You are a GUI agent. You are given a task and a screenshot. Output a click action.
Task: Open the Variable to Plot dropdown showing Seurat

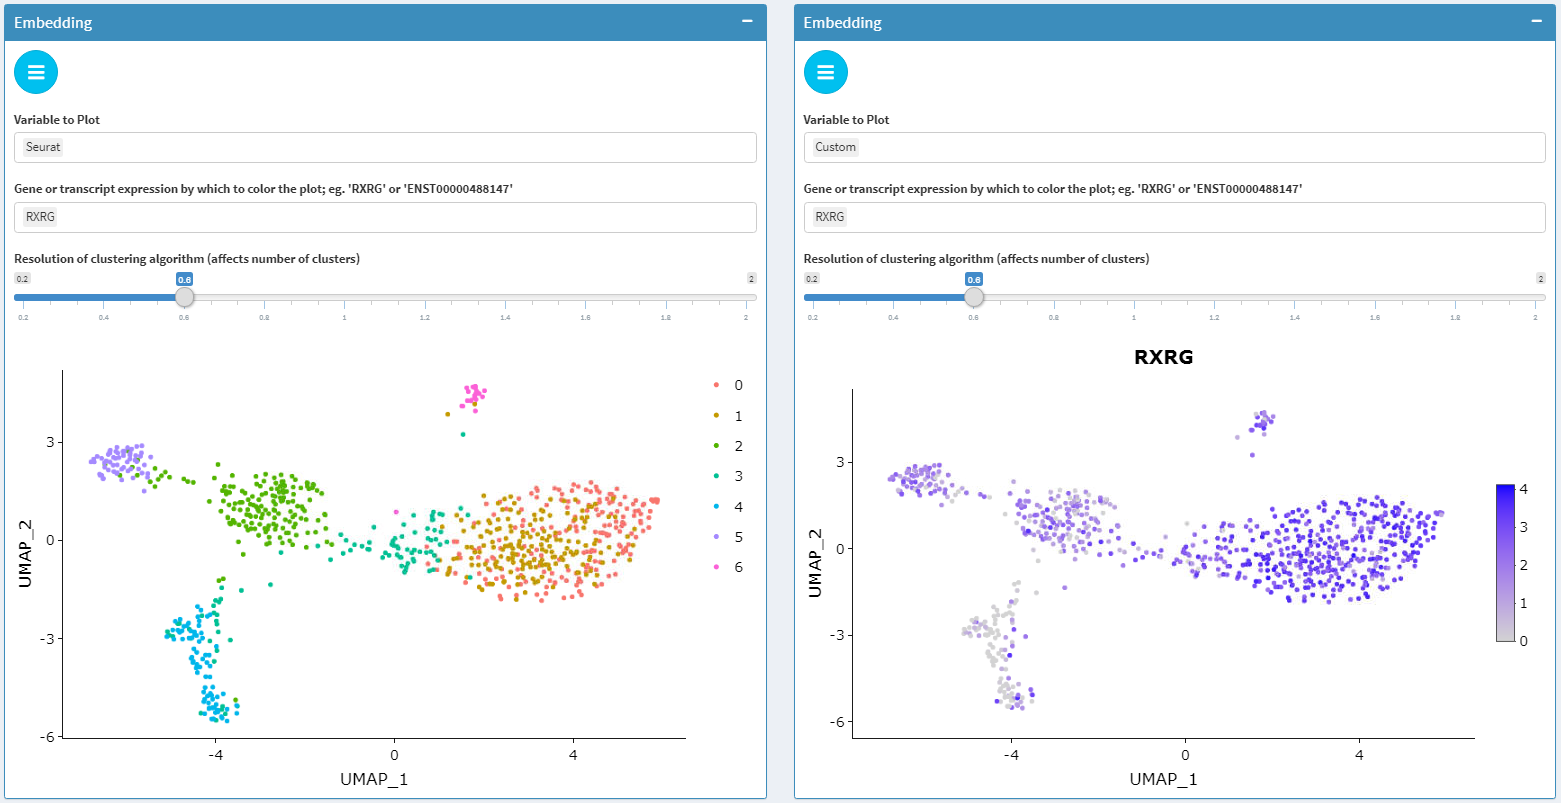click(385, 147)
